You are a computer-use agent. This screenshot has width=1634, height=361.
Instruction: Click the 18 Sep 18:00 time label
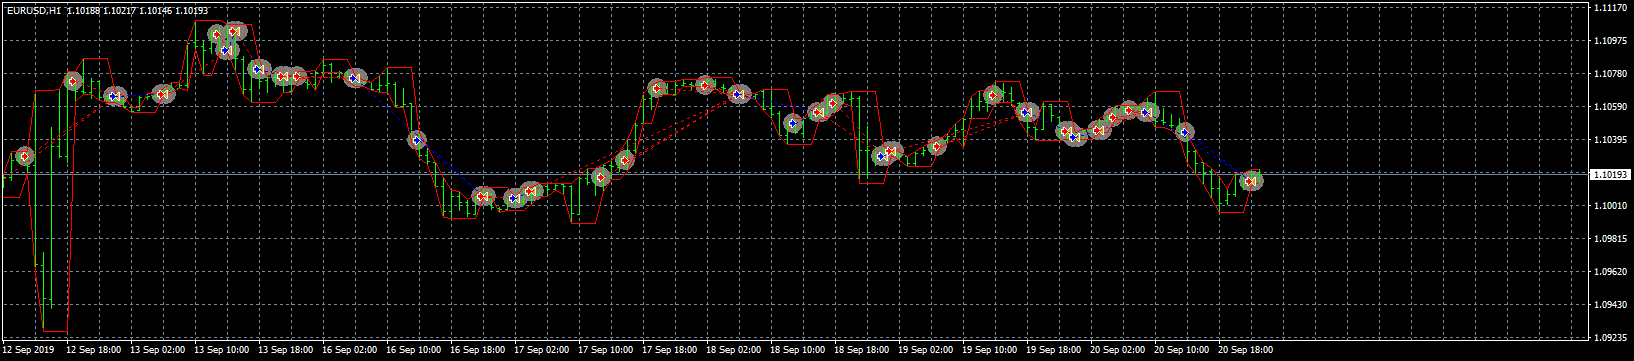click(x=863, y=351)
